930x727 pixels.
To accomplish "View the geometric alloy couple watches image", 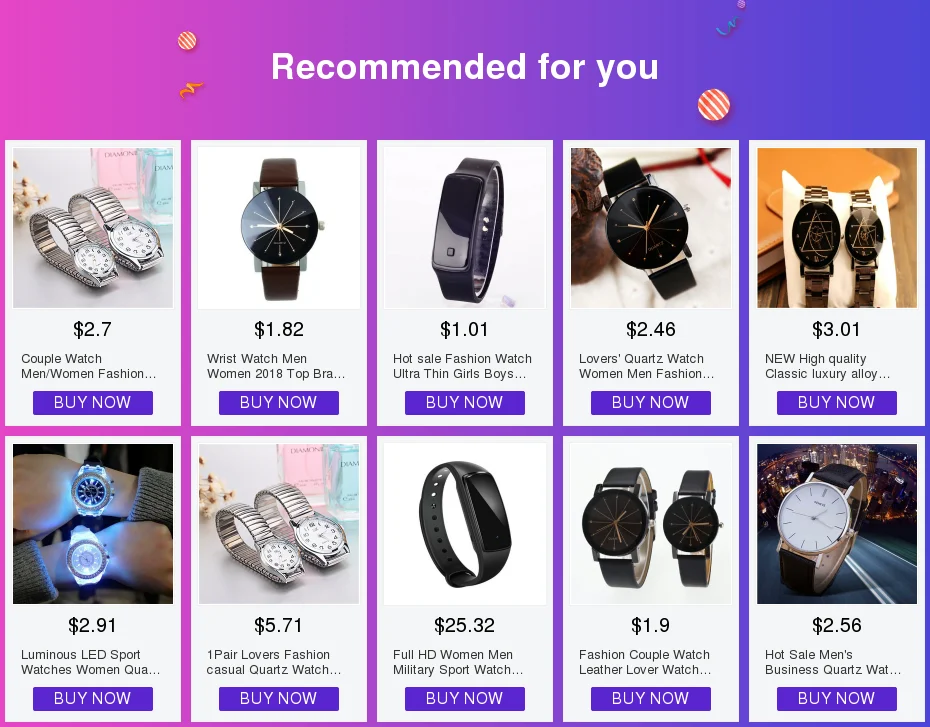I will pyautogui.click(x=837, y=228).
